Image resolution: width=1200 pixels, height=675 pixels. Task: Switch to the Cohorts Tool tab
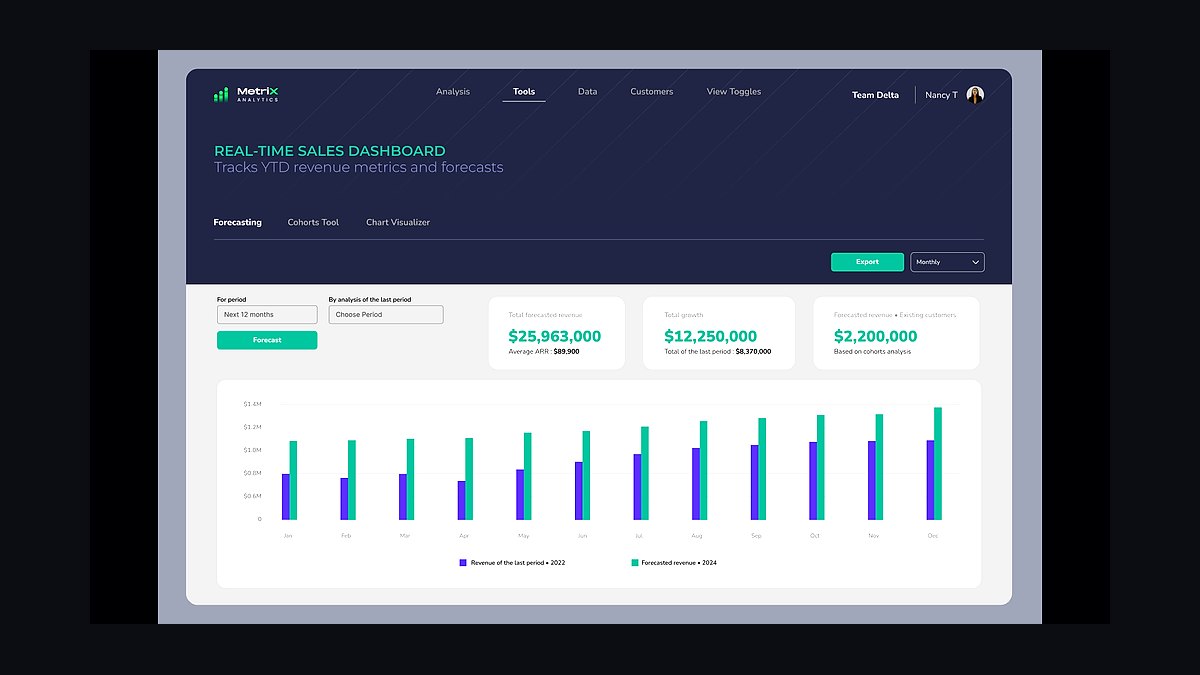pyautogui.click(x=313, y=222)
